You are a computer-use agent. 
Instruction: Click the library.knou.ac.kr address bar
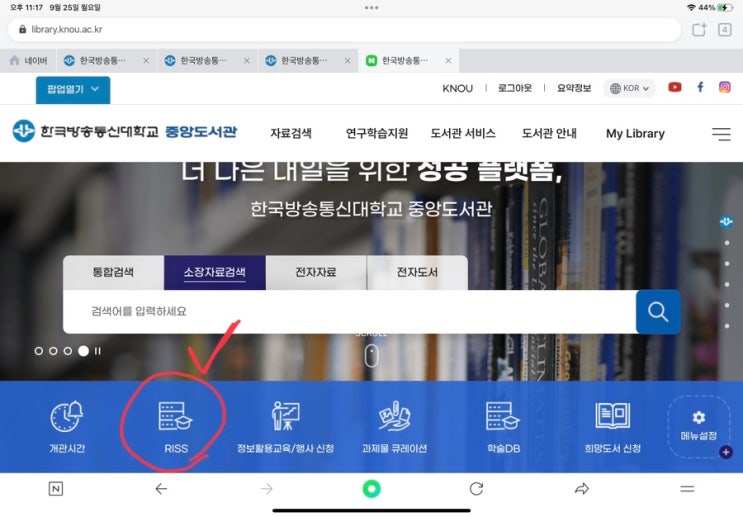[344, 29]
